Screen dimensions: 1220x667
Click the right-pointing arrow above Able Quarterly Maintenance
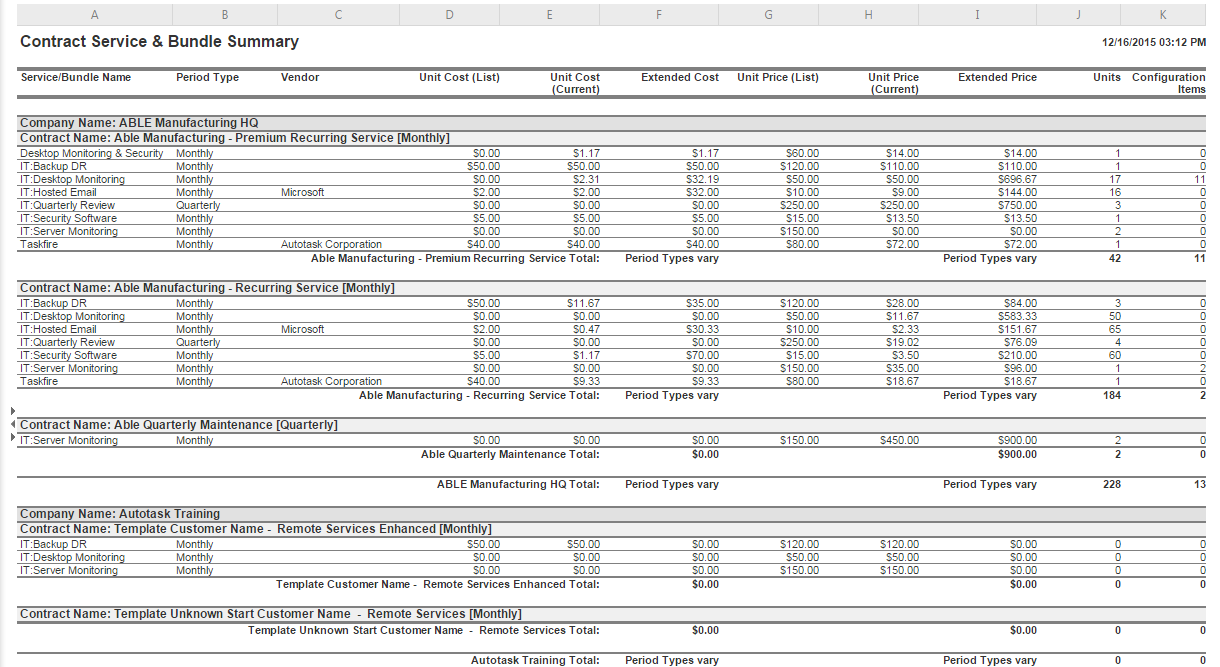12,411
